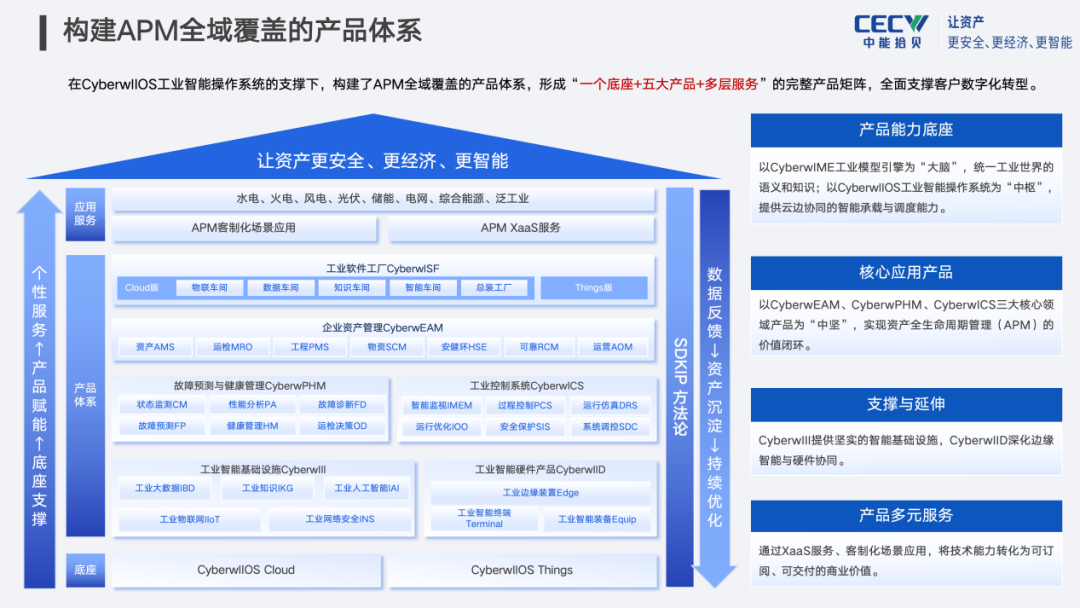Click the 状态监测CM box
Image resolution: width=1080 pixels, height=608 pixels.
(x=162, y=405)
